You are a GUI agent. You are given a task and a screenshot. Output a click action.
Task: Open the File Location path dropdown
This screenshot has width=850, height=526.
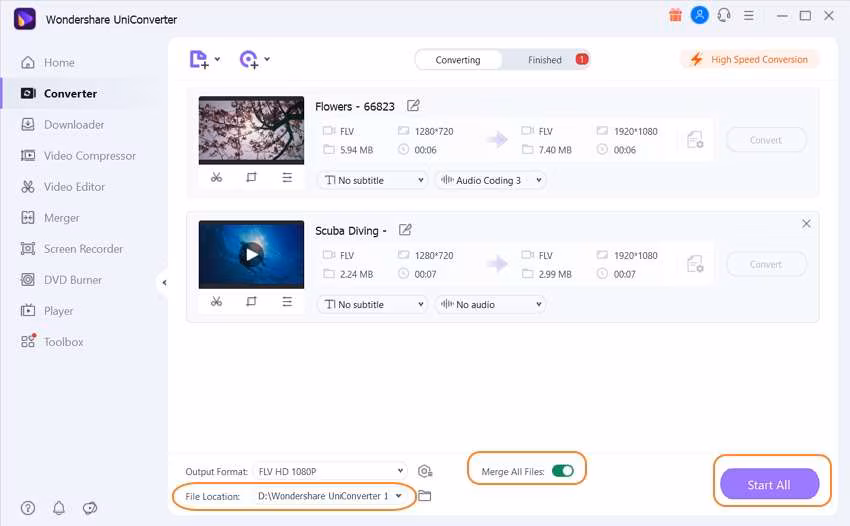pos(330,496)
